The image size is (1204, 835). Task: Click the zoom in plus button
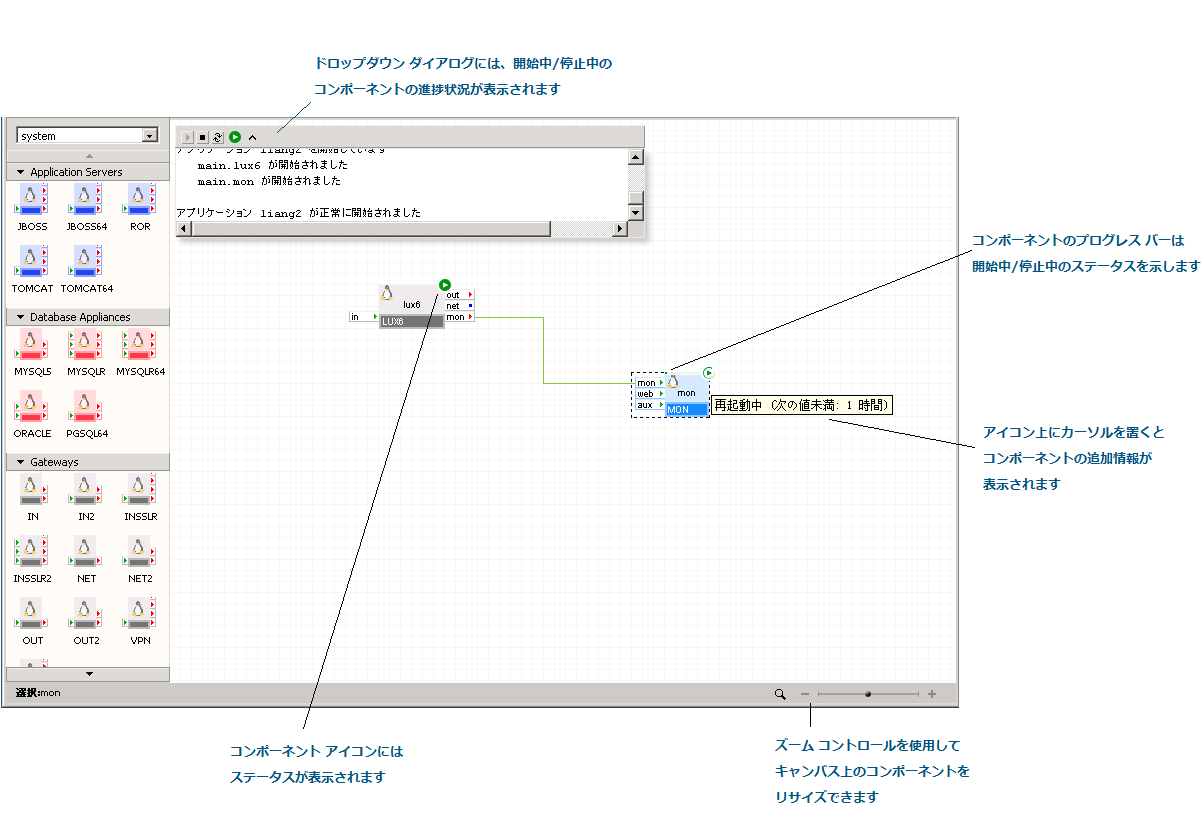932,693
